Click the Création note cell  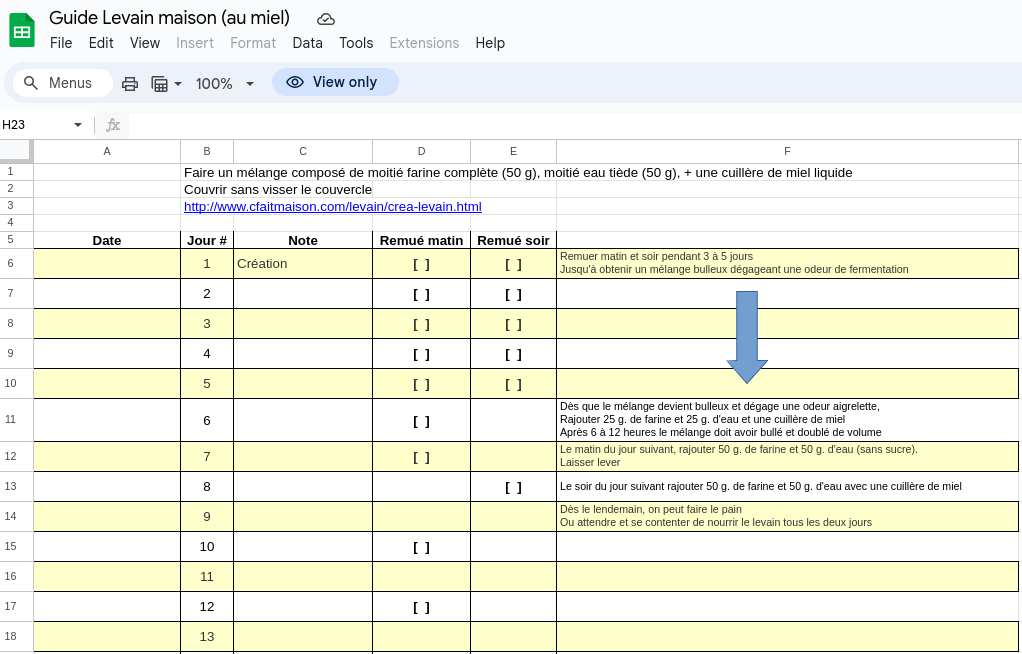[x=302, y=264]
